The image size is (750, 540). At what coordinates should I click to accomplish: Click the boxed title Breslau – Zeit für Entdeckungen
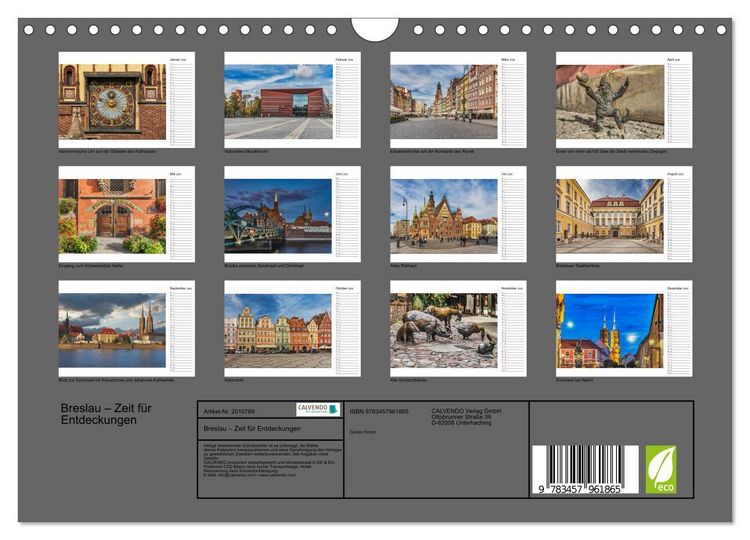252,429
